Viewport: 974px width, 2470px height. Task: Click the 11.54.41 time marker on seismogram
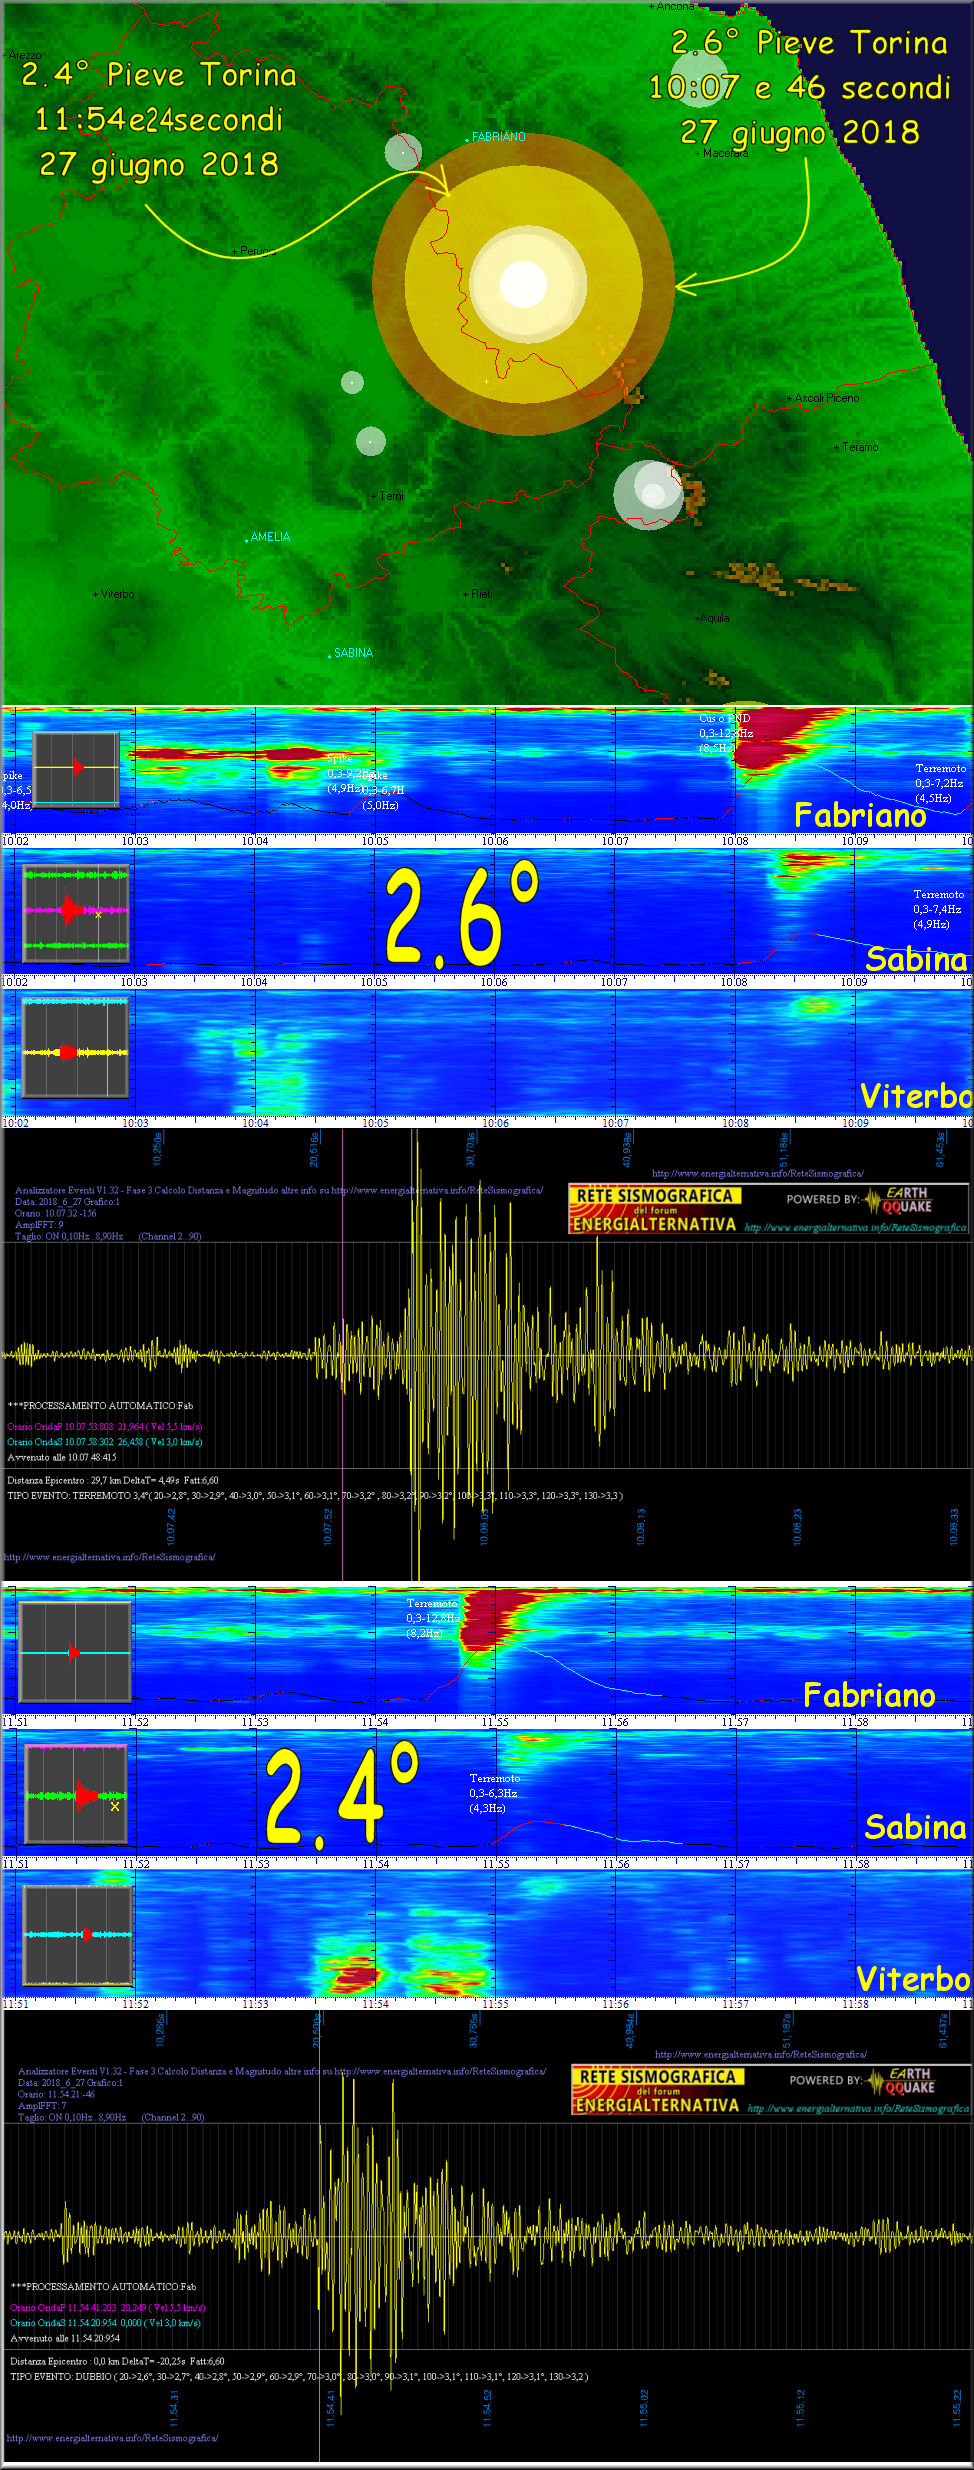pyautogui.click(x=331, y=2408)
